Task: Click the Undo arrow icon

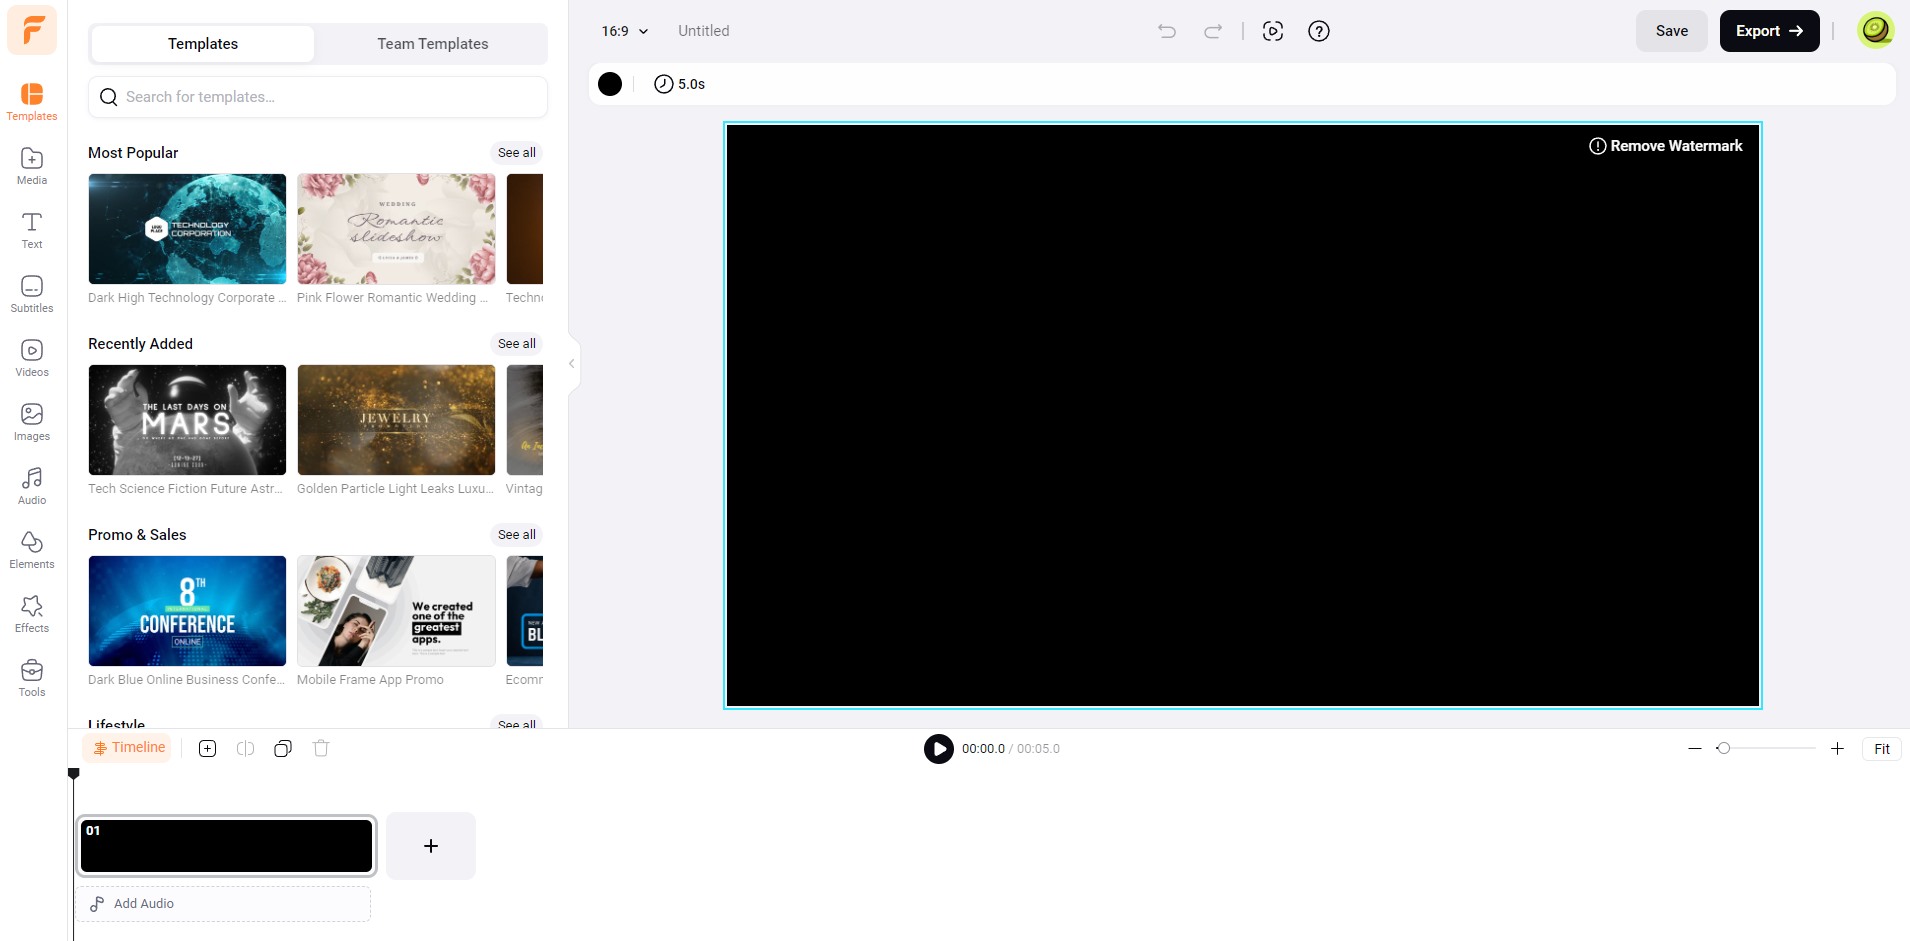Action: (1167, 31)
